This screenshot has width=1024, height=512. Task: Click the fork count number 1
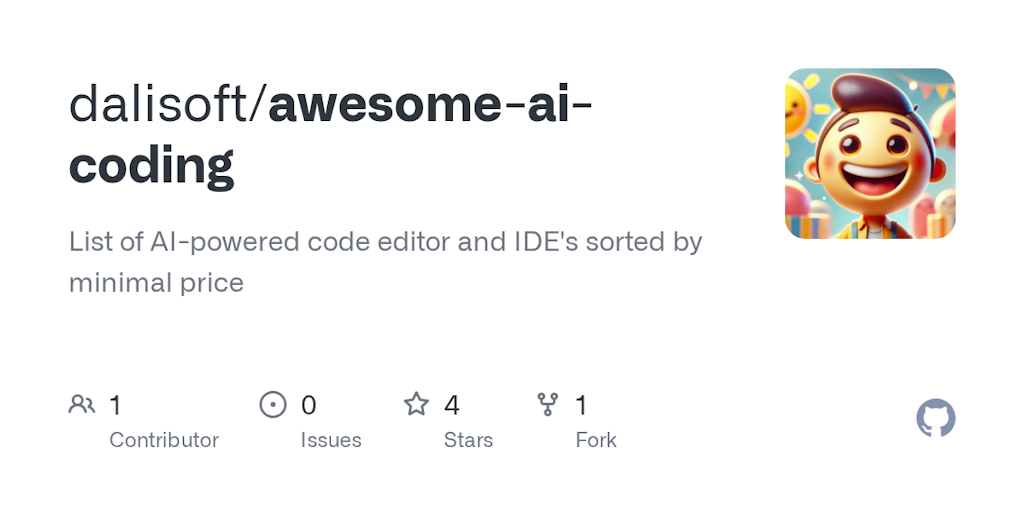(x=581, y=406)
